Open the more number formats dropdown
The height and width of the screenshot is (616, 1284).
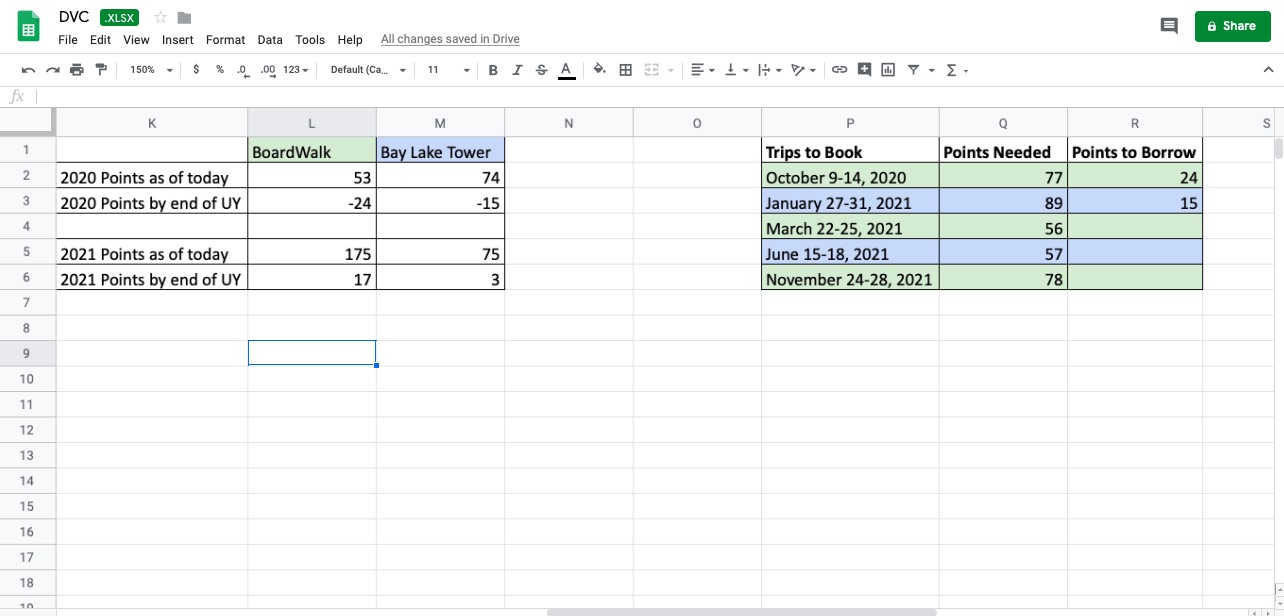click(x=296, y=70)
